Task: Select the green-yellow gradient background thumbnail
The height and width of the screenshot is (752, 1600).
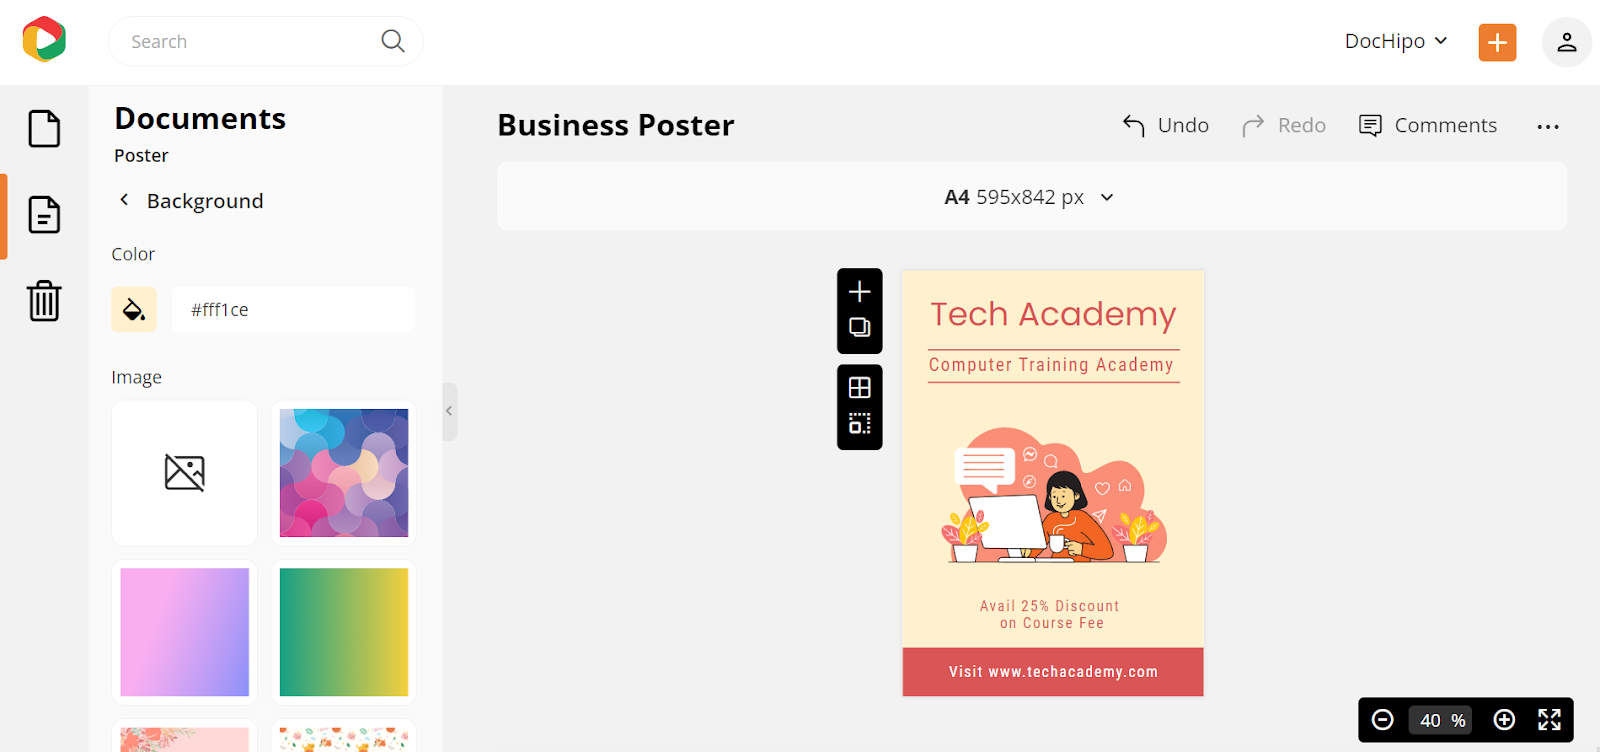Action: click(344, 632)
